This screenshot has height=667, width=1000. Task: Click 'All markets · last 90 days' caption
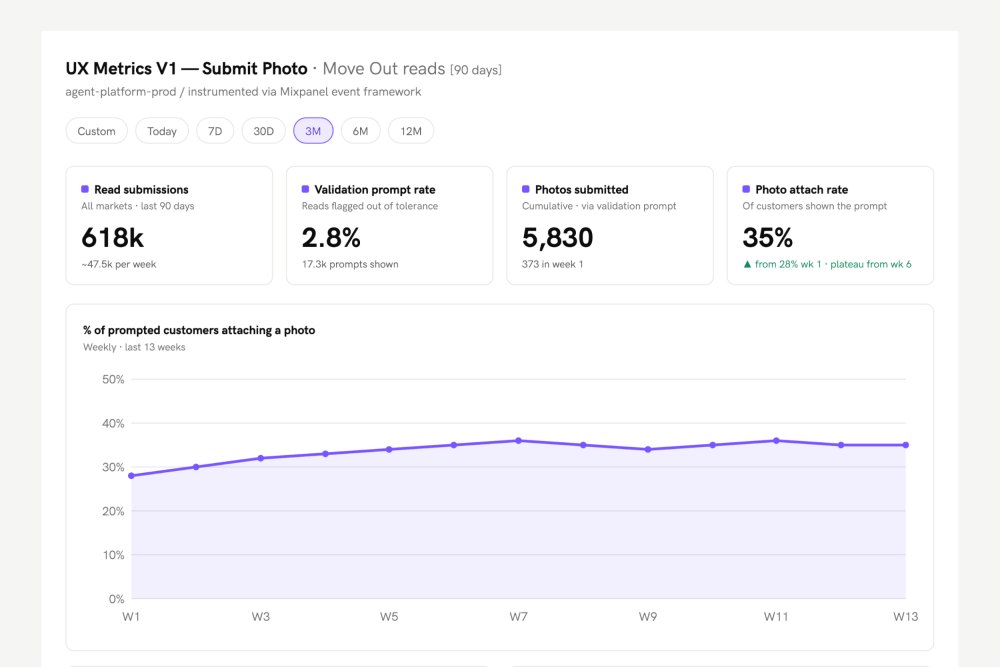click(x=138, y=206)
